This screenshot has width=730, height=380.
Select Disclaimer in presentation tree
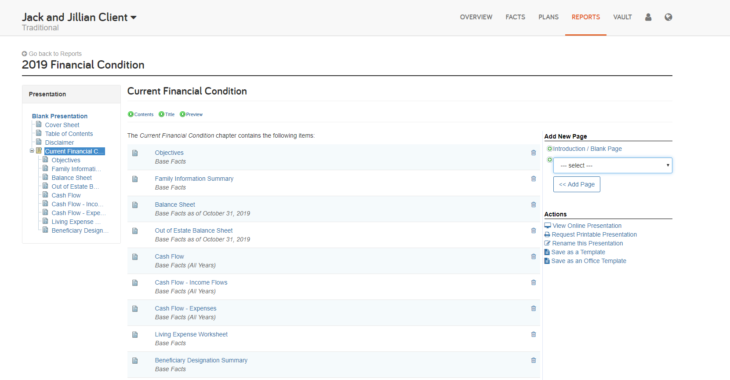pyautogui.click(x=59, y=142)
